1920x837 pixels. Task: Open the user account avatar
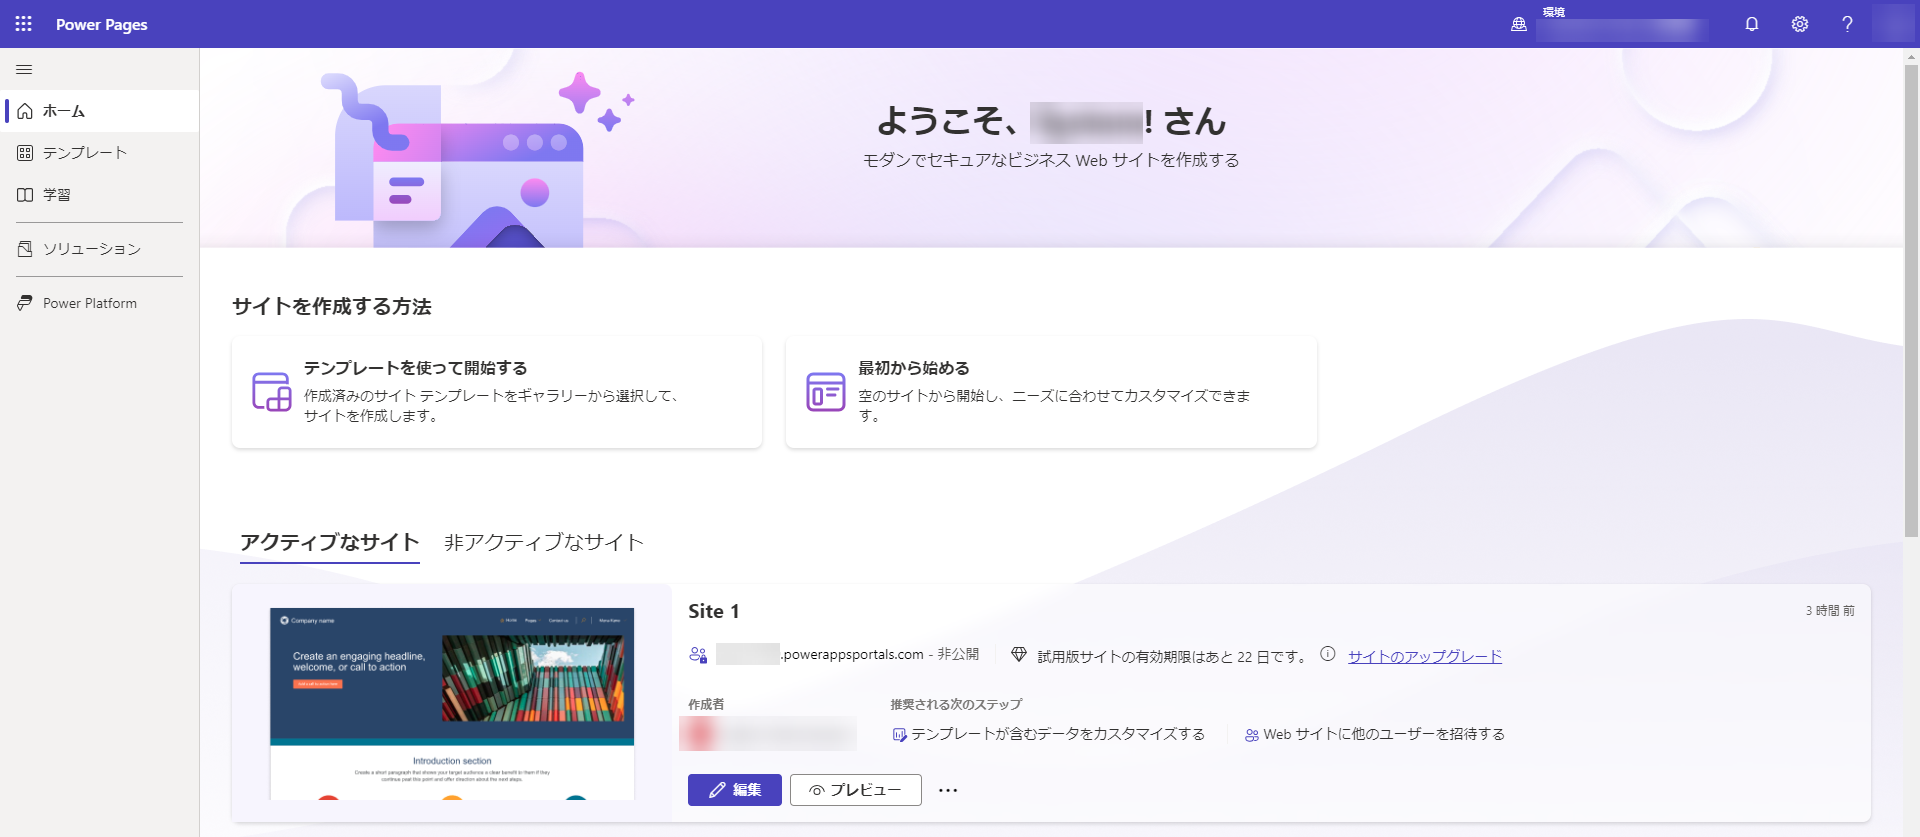(1893, 24)
